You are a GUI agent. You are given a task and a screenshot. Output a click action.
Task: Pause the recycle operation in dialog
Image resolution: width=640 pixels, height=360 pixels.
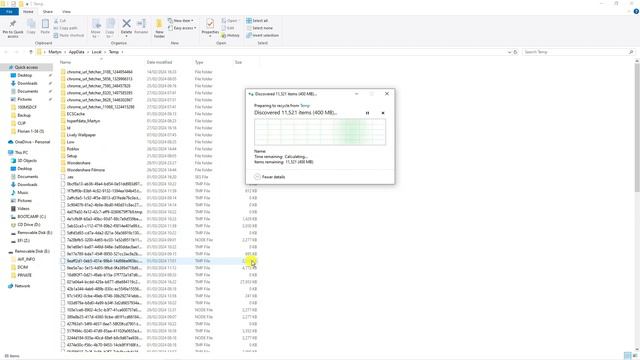click(367, 113)
